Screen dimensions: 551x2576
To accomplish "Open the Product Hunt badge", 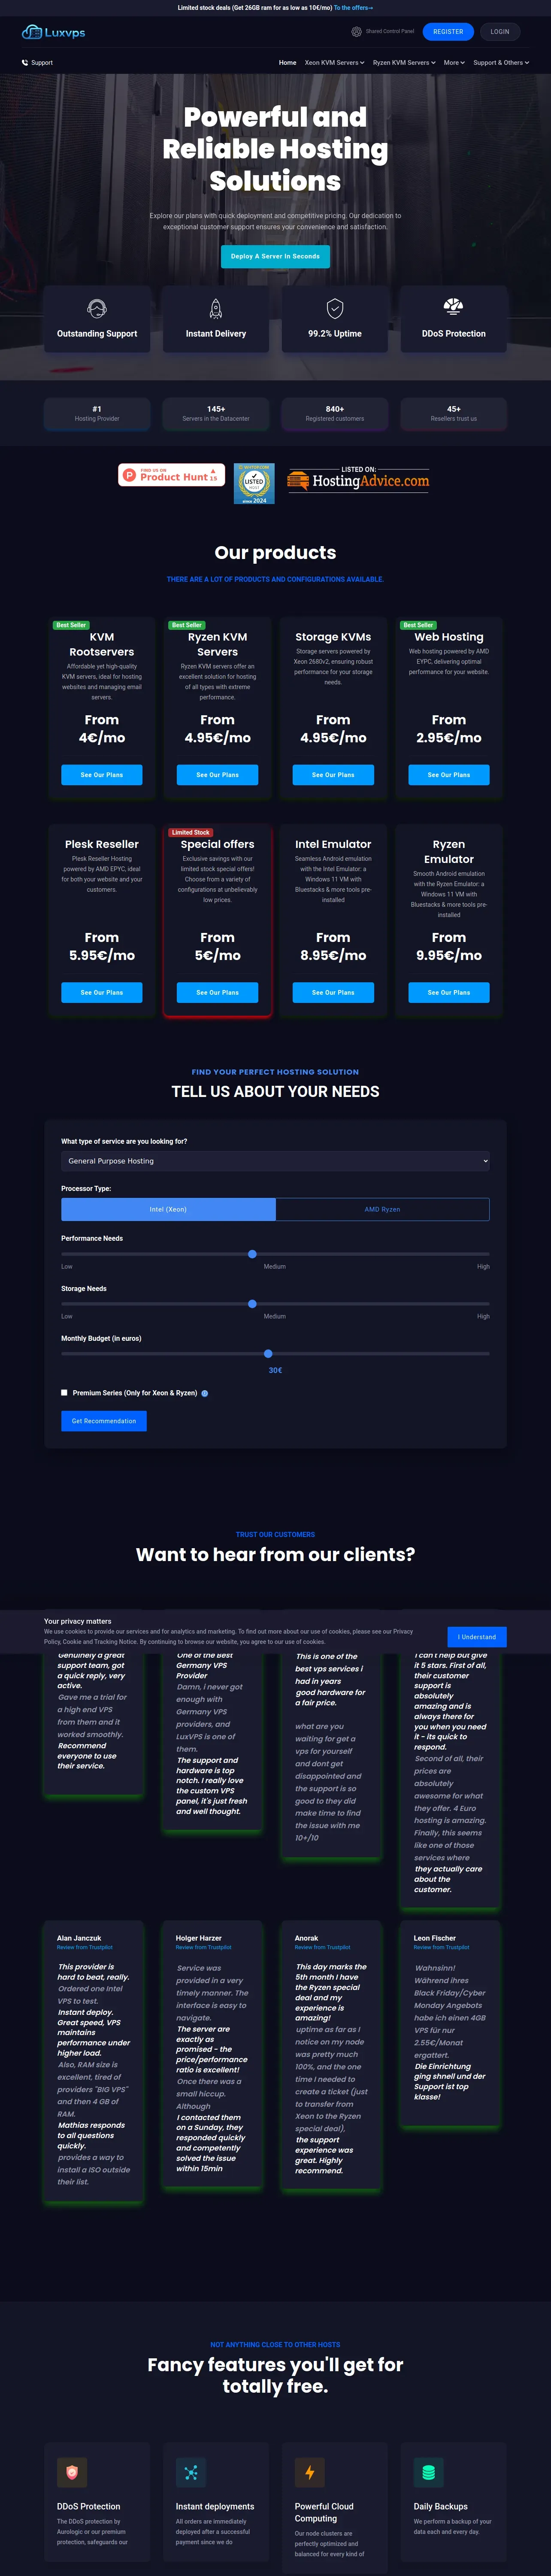I will click(x=171, y=474).
